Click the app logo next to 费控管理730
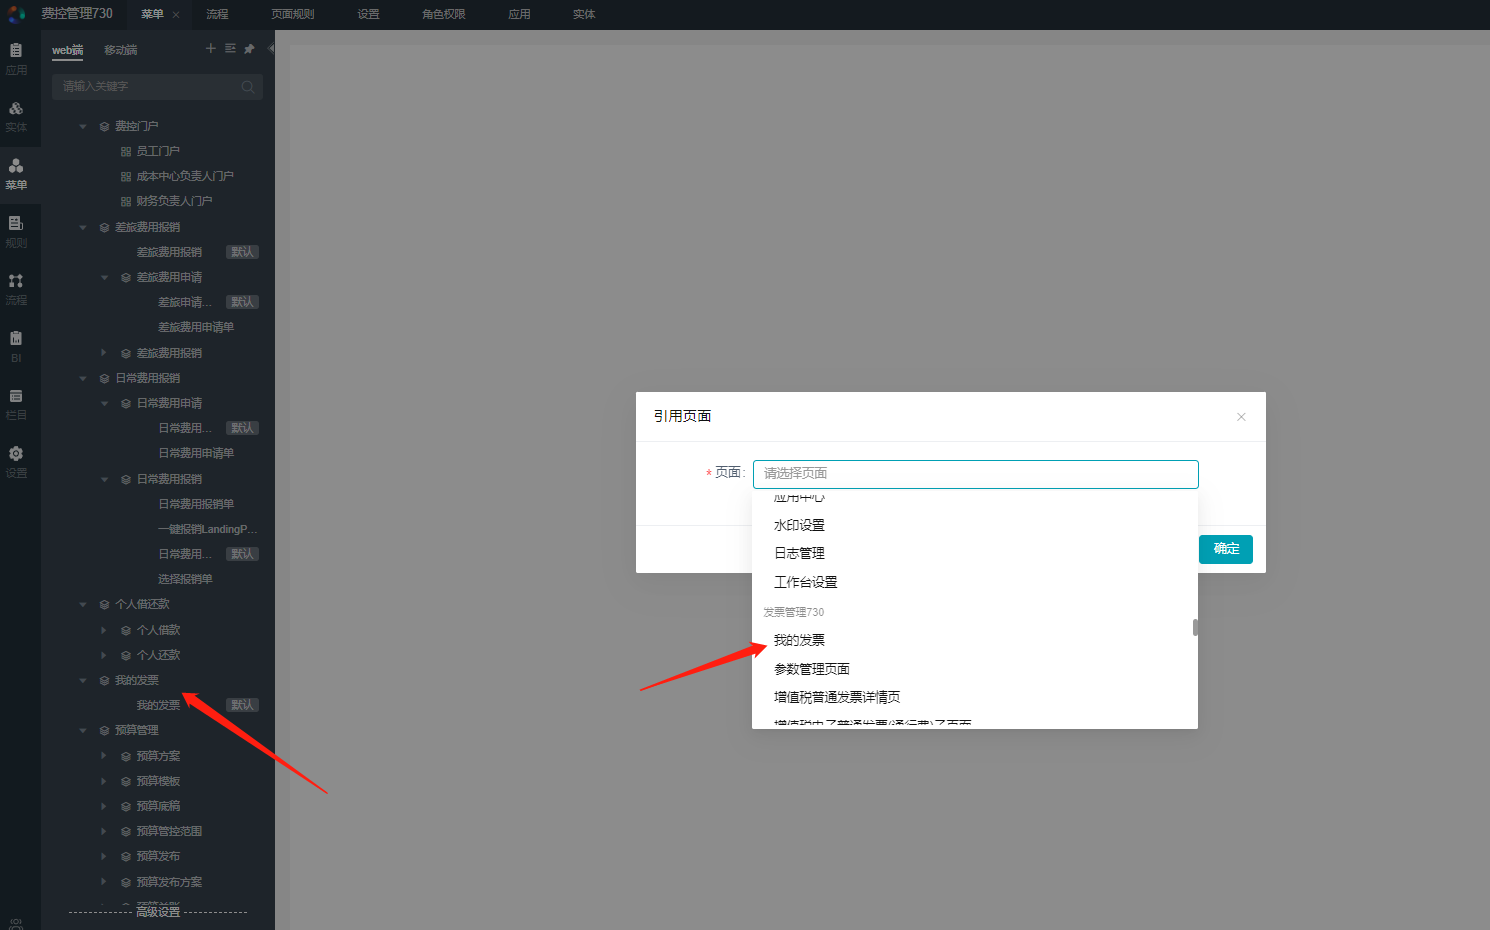The width and height of the screenshot is (1490, 930). click(17, 14)
